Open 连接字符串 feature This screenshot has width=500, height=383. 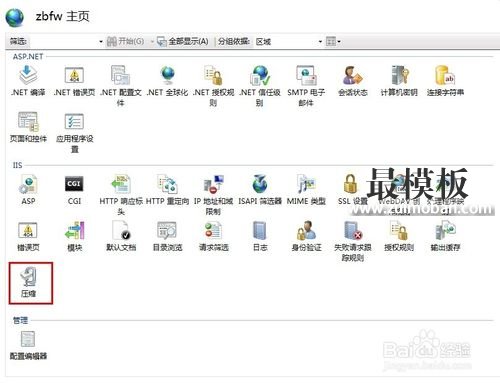(x=445, y=81)
